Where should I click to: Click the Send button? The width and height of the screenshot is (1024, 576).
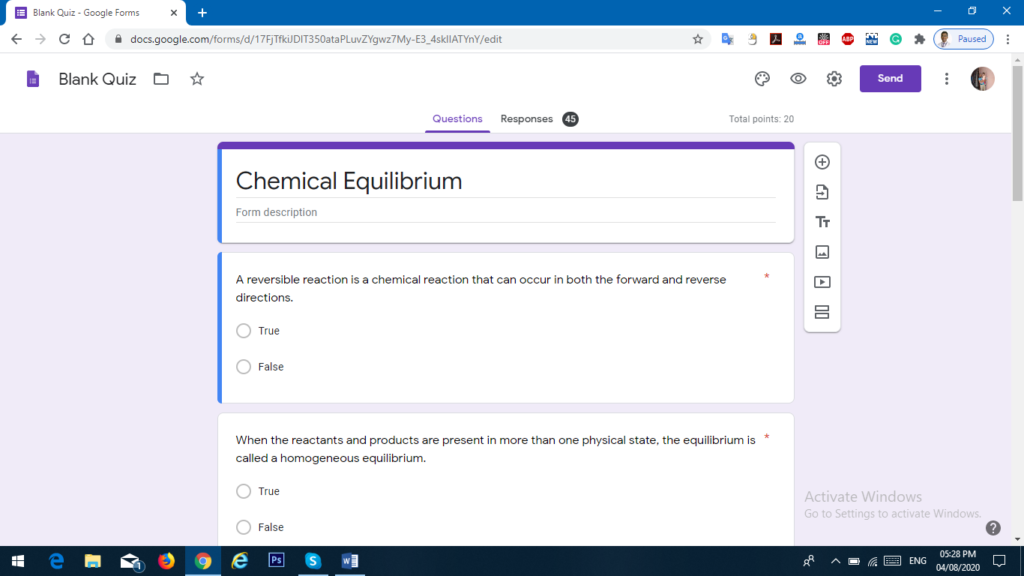coord(890,78)
